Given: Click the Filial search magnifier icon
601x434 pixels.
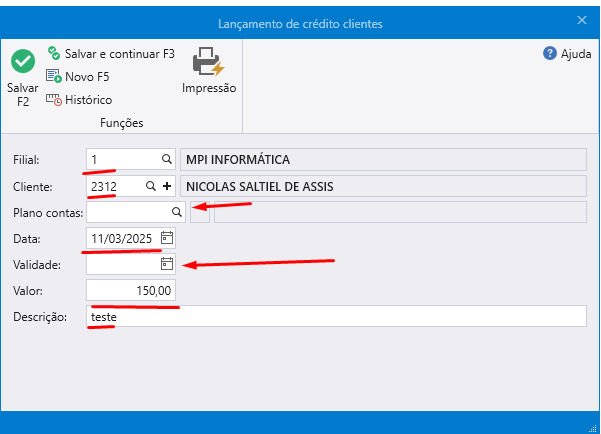Looking at the screenshot, I should (x=167, y=159).
